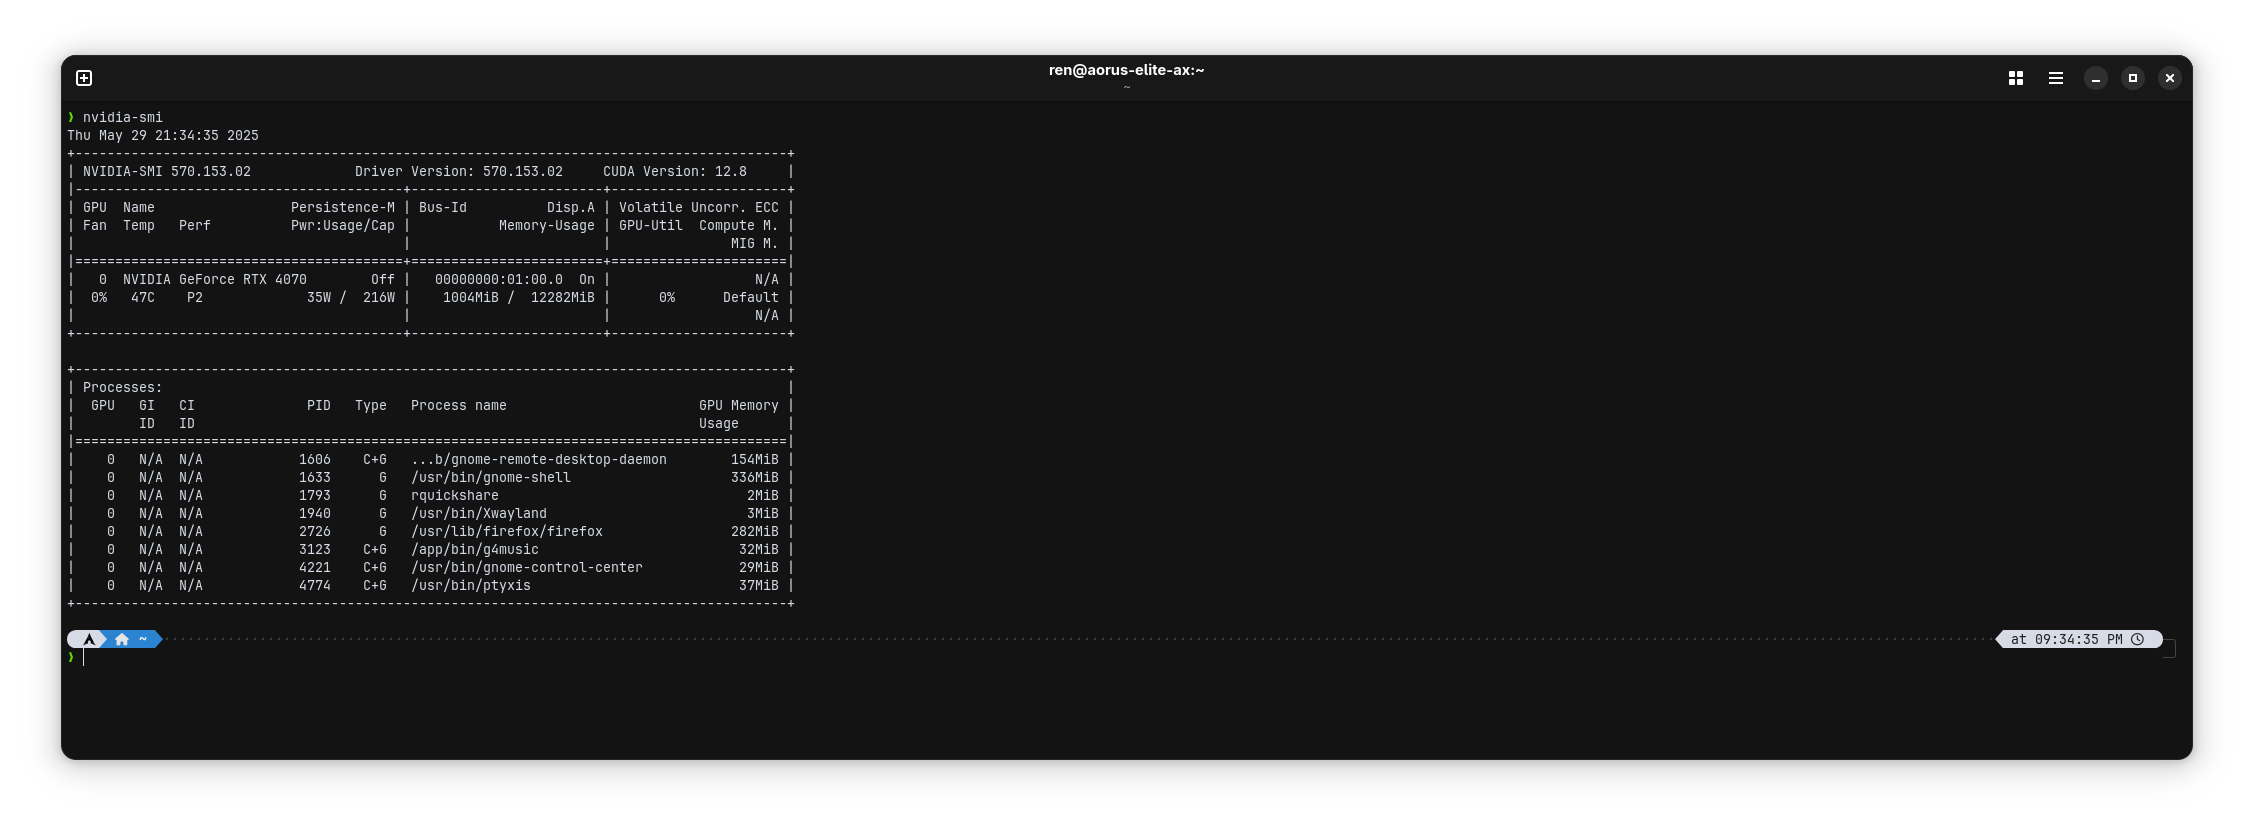Click the 154MiB memory usage value
Image resolution: width=2254 pixels, height=827 pixels.
(755, 459)
